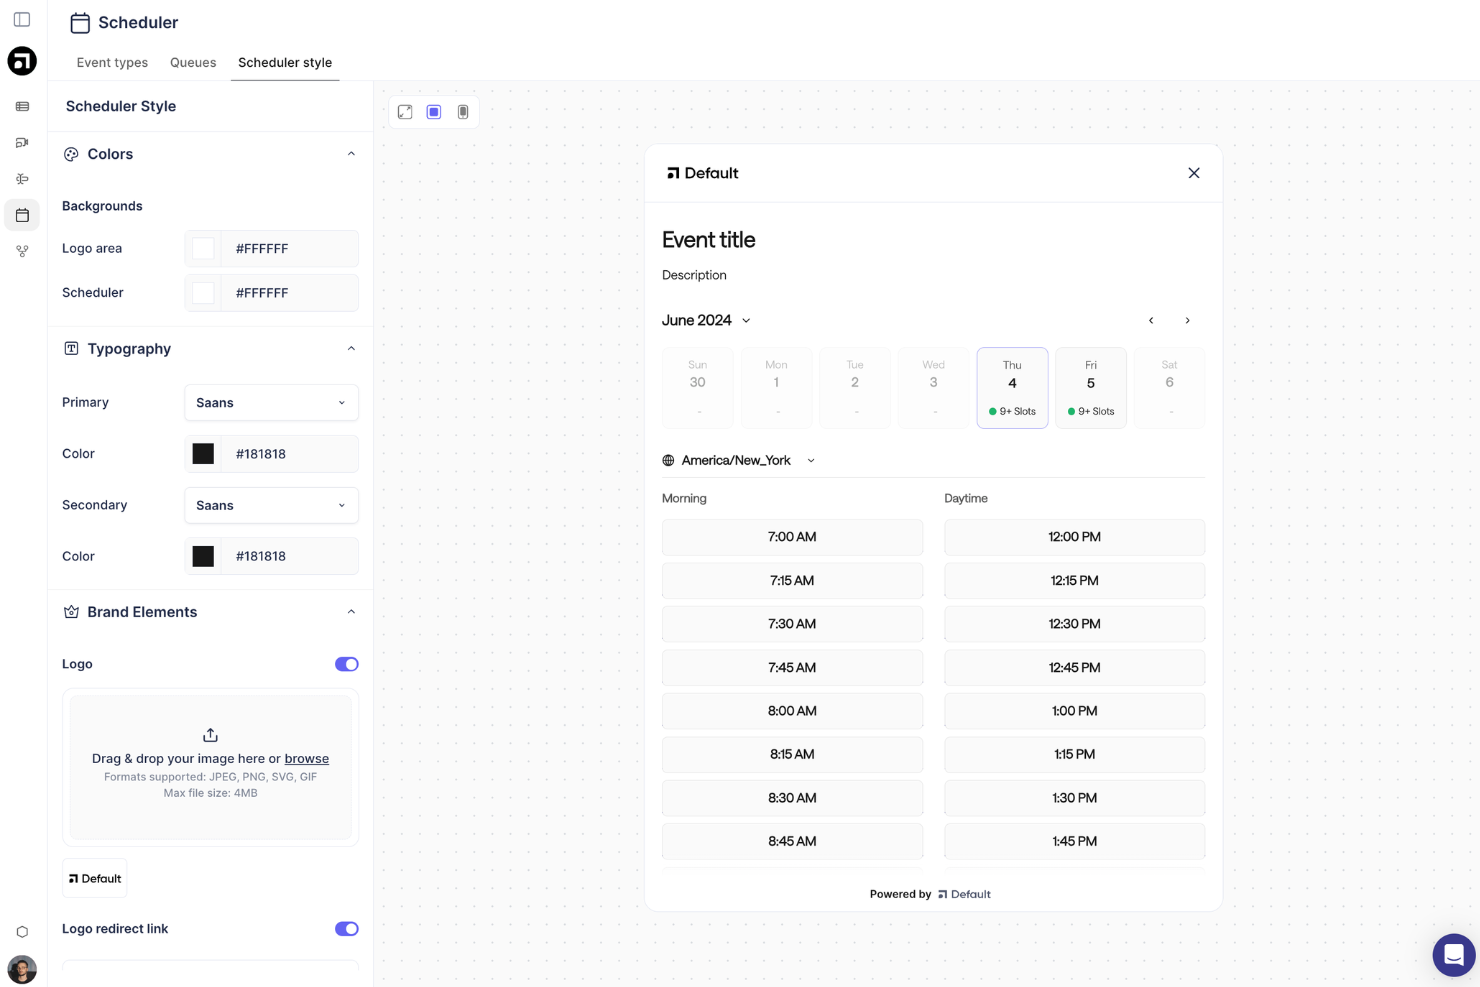Collapse the Typography section

point(351,348)
